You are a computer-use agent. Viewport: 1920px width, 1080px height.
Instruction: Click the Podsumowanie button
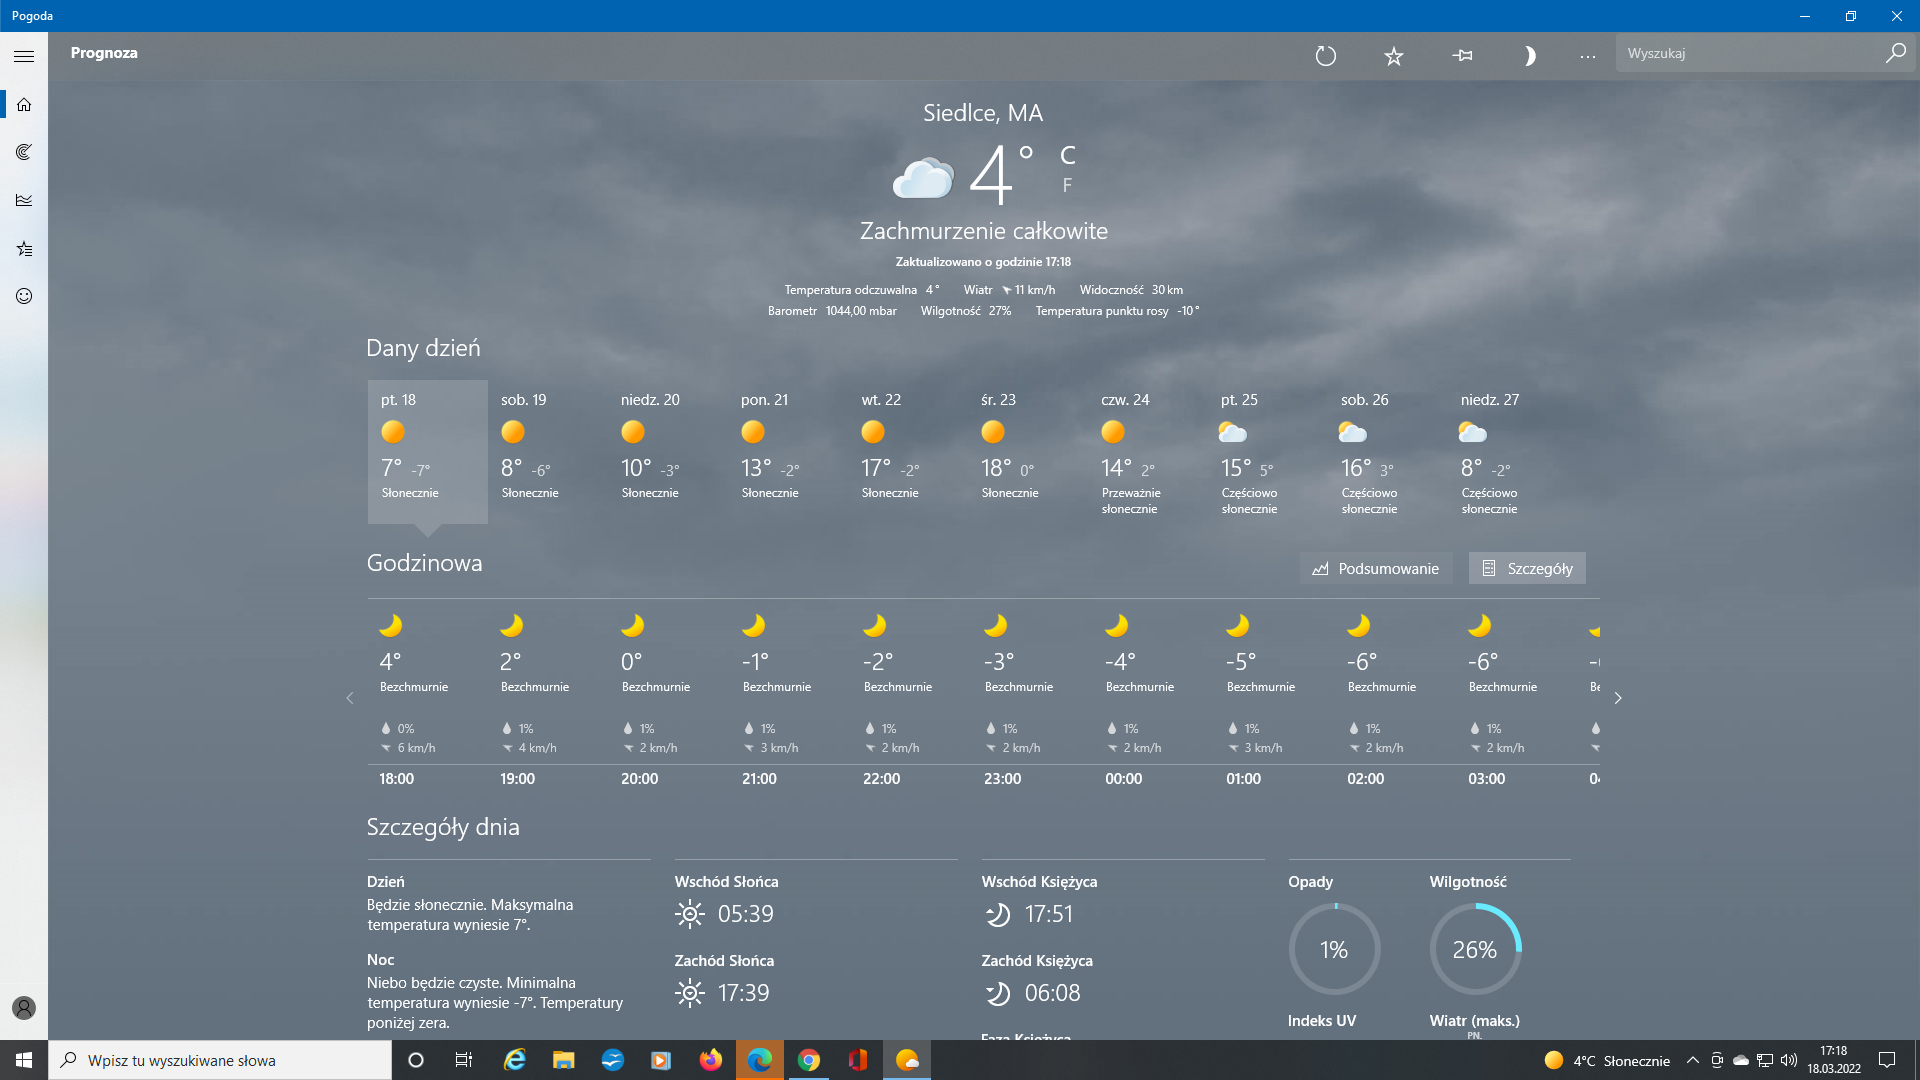[1376, 568]
